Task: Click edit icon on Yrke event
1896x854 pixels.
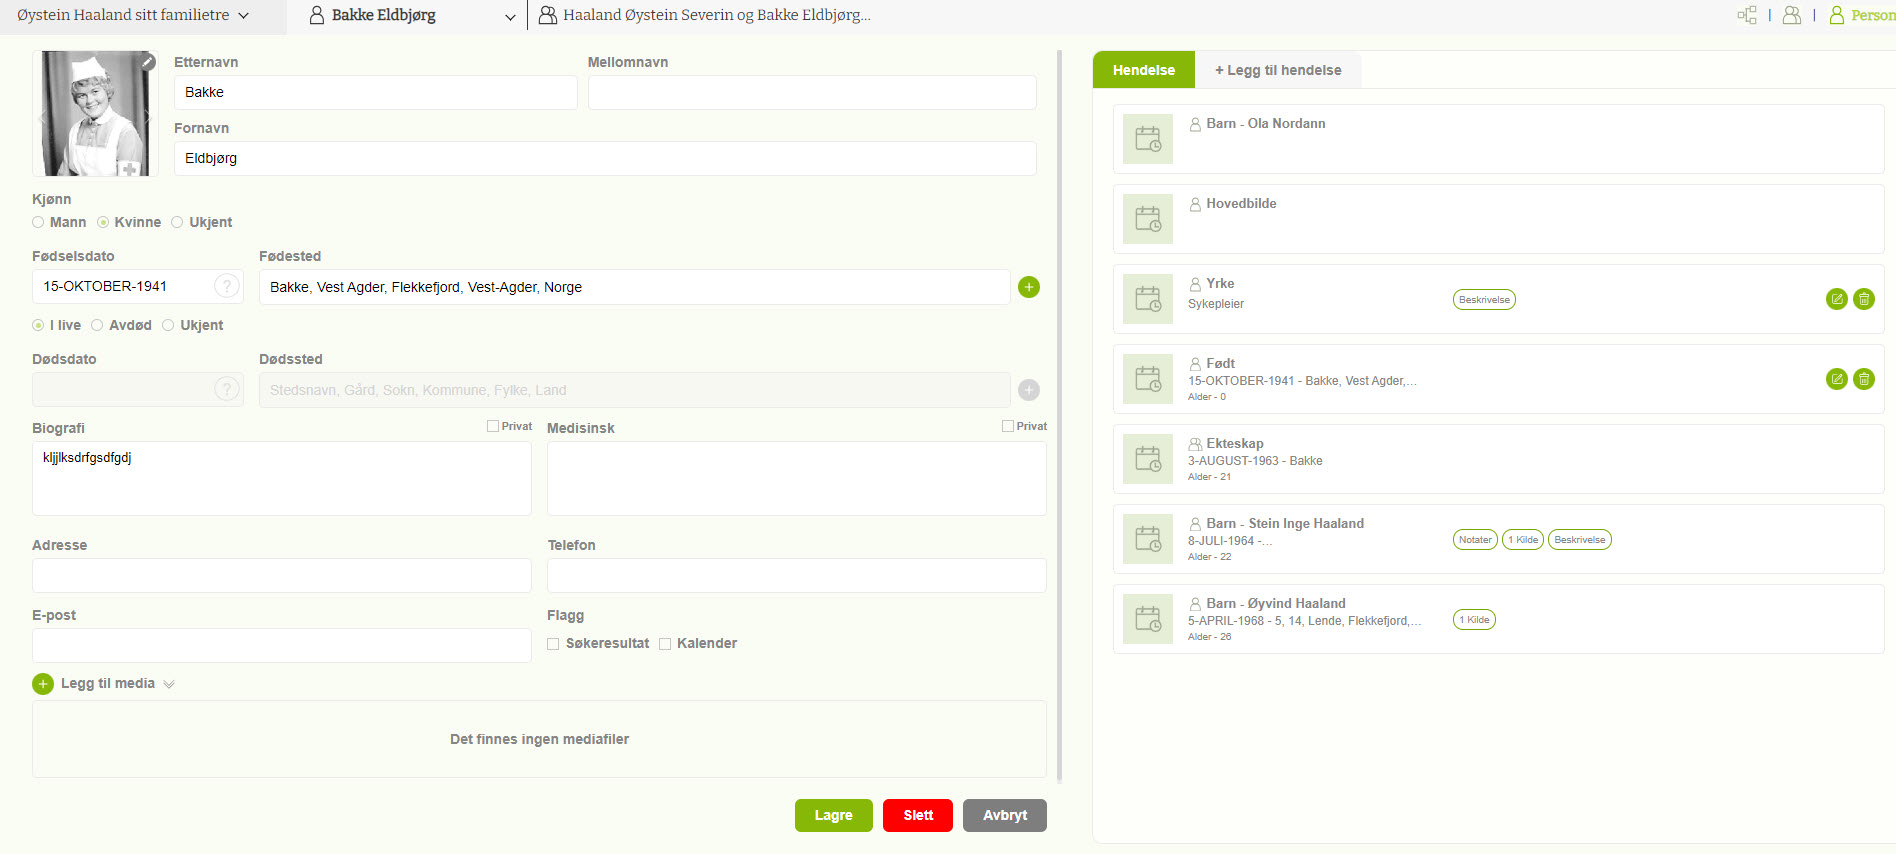Action: (x=1836, y=299)
